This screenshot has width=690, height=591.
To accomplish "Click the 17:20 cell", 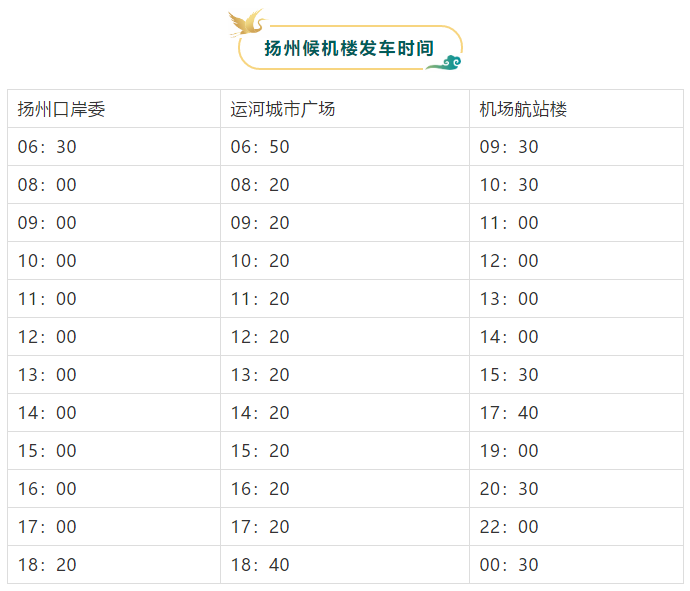I will coord(345,527).
